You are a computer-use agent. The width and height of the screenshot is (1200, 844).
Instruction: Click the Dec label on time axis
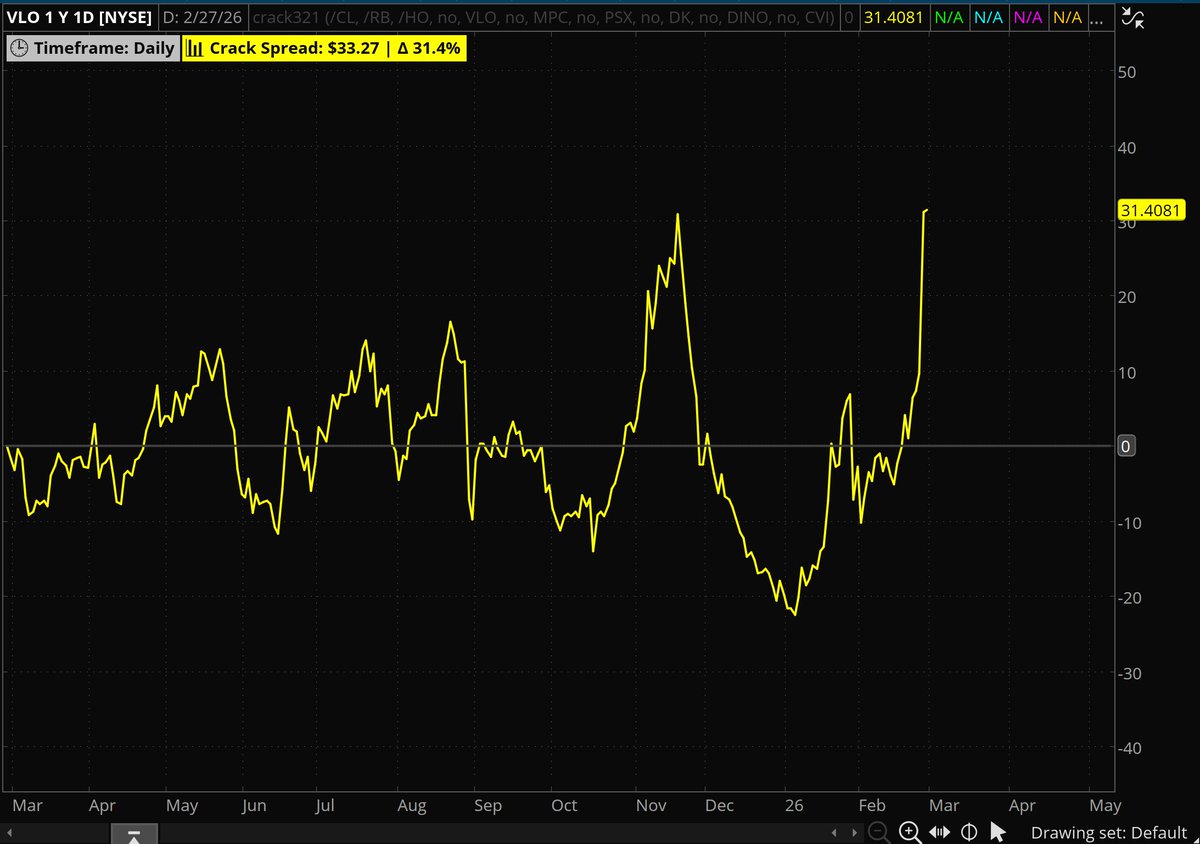click(x=719, y=805)
